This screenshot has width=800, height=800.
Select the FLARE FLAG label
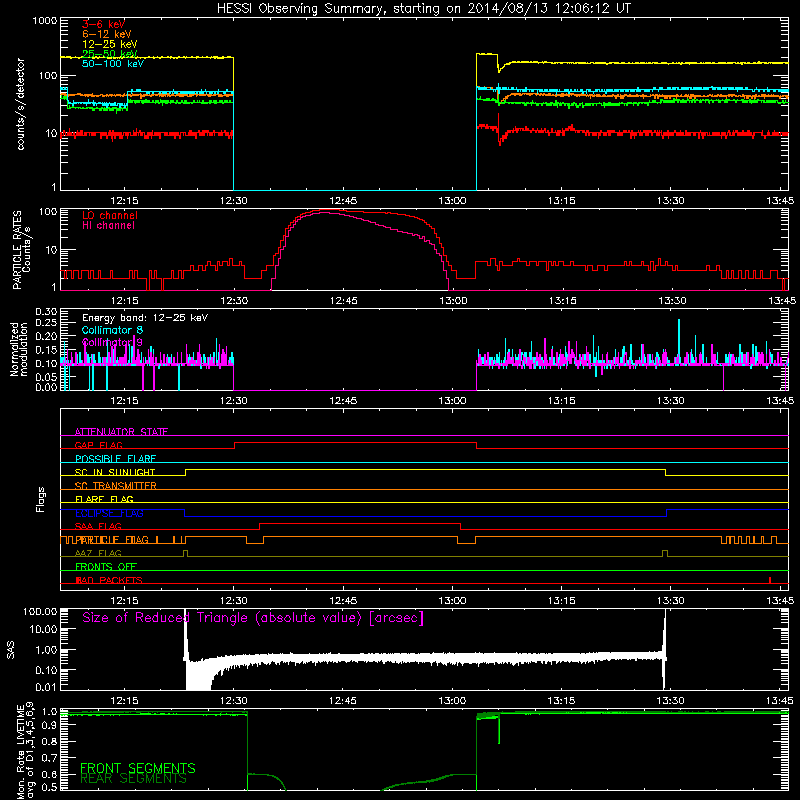tap(104, 499)
